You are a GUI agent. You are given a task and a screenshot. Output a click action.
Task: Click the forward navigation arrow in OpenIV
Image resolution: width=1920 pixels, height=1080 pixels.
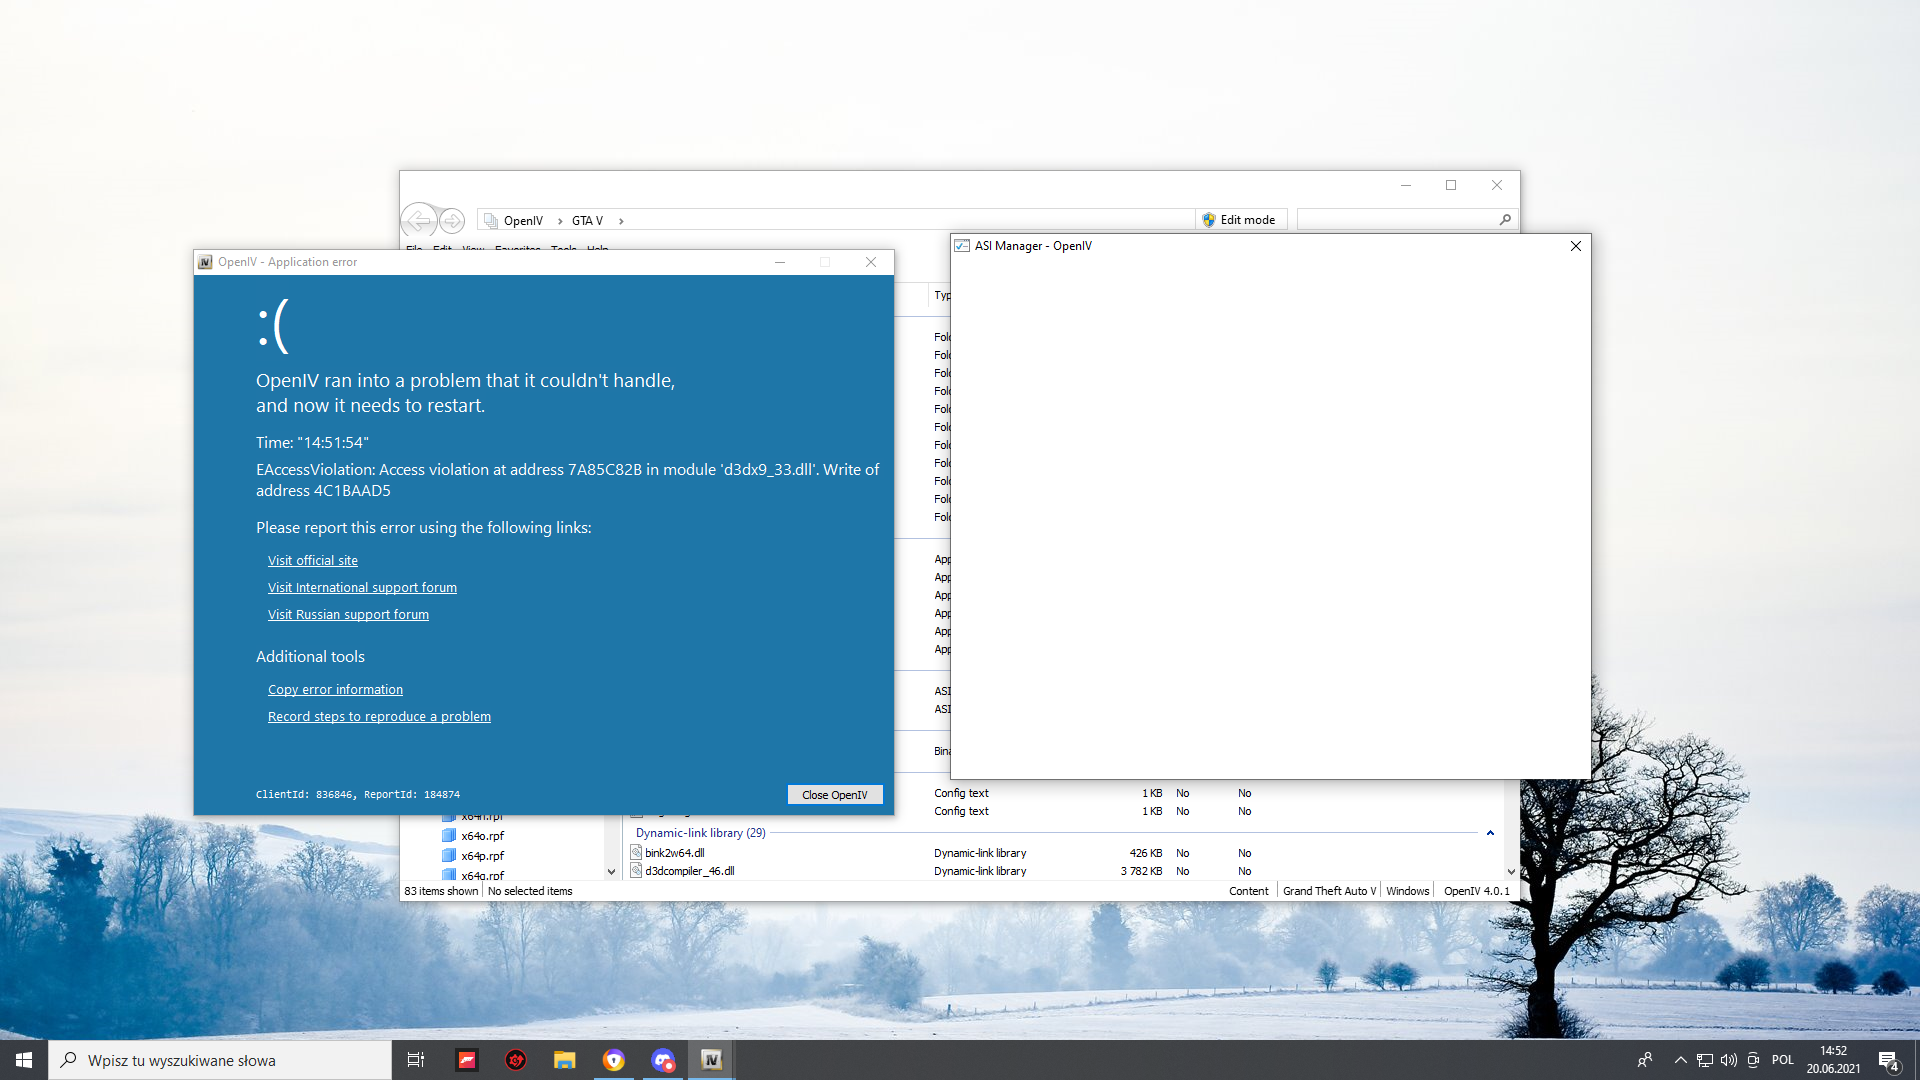(x=452, y=220)
